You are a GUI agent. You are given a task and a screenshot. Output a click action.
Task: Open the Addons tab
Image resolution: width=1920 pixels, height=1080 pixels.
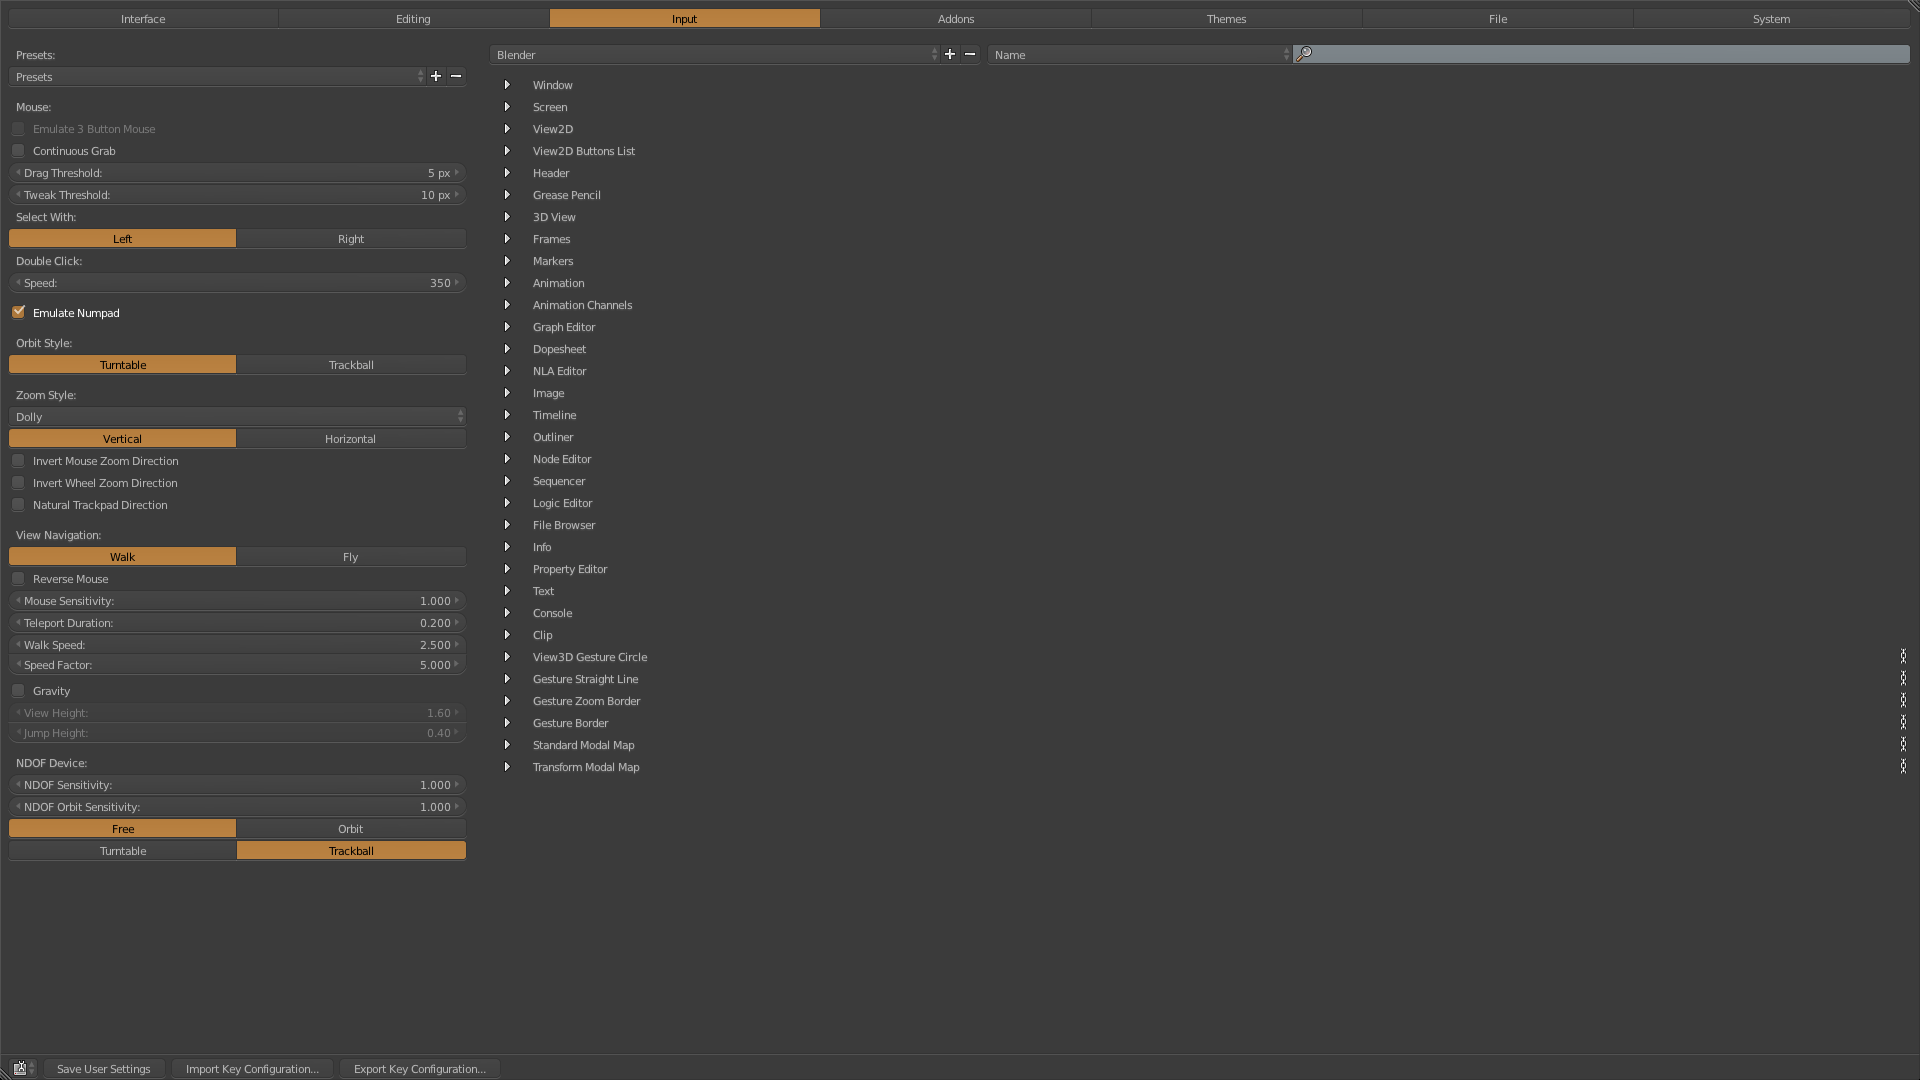click(955, 18)
